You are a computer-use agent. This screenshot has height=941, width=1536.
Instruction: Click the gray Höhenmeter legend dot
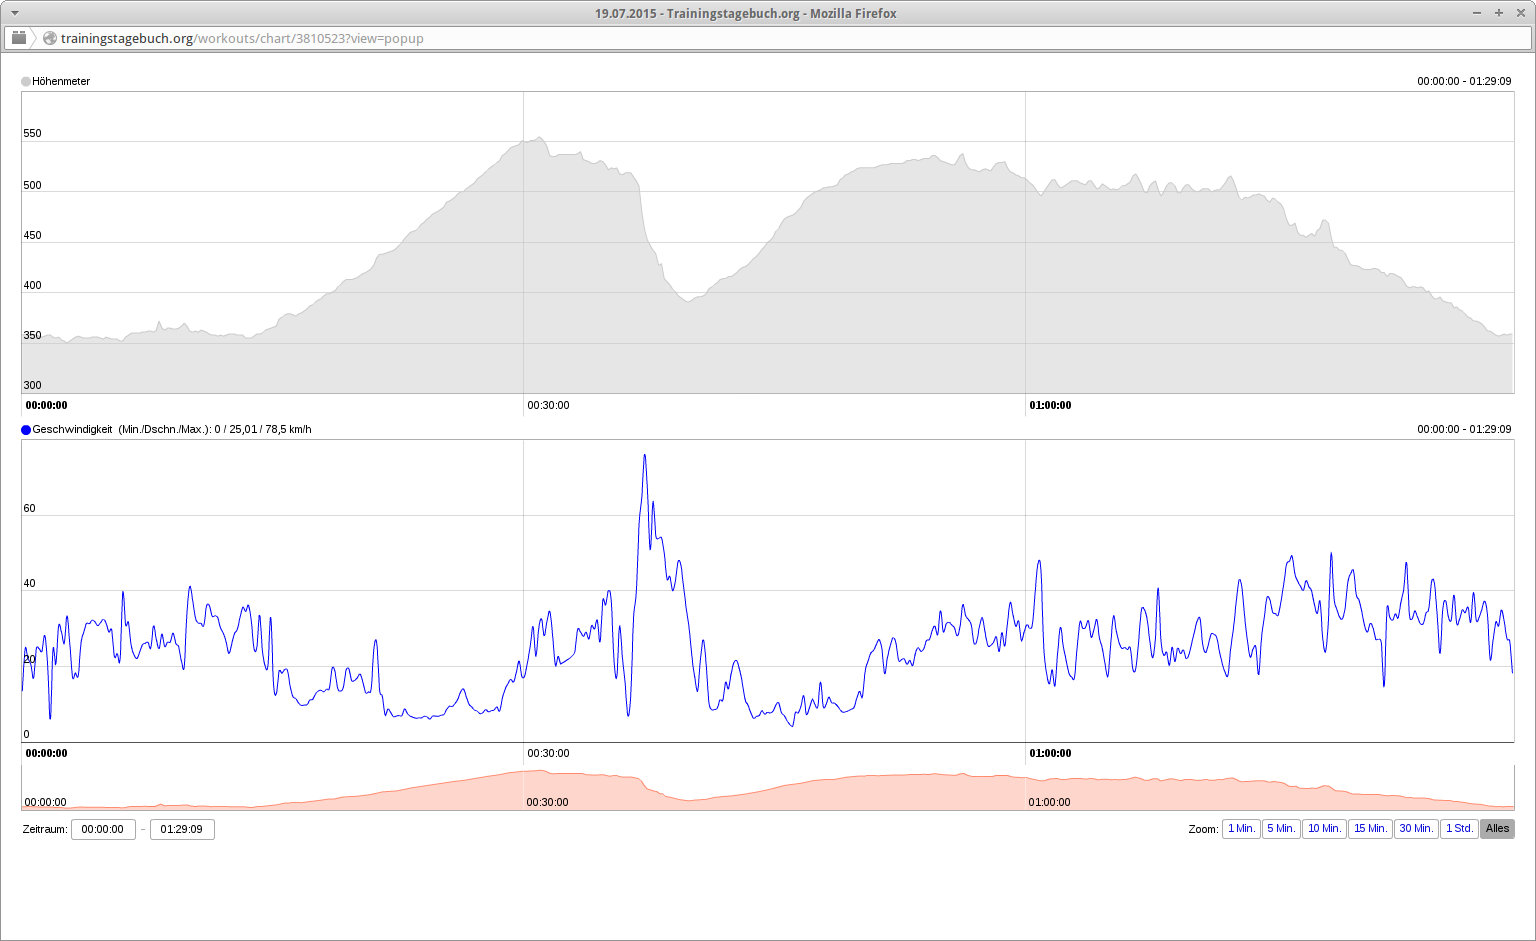pyautogui.click(x=26, y=82)
